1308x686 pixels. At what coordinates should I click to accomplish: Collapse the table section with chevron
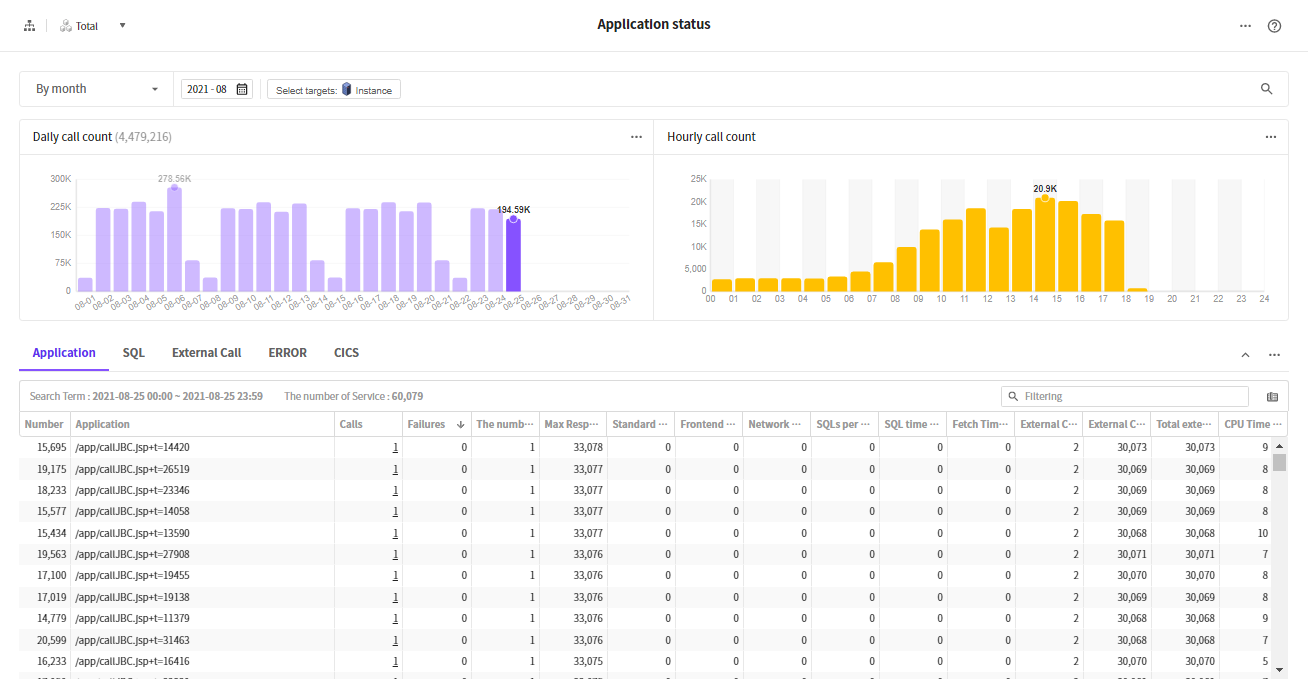tap(1245, 355)
